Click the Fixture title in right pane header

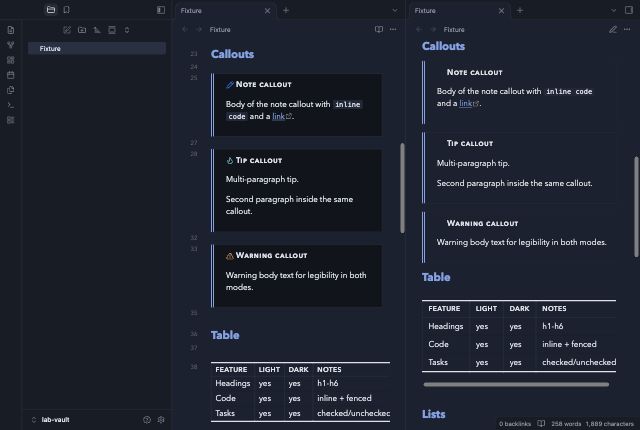[454, 29]
